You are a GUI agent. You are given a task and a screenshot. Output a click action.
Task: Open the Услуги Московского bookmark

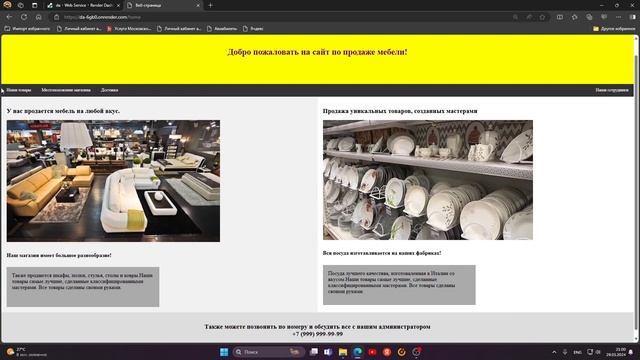tap(129, 29)
